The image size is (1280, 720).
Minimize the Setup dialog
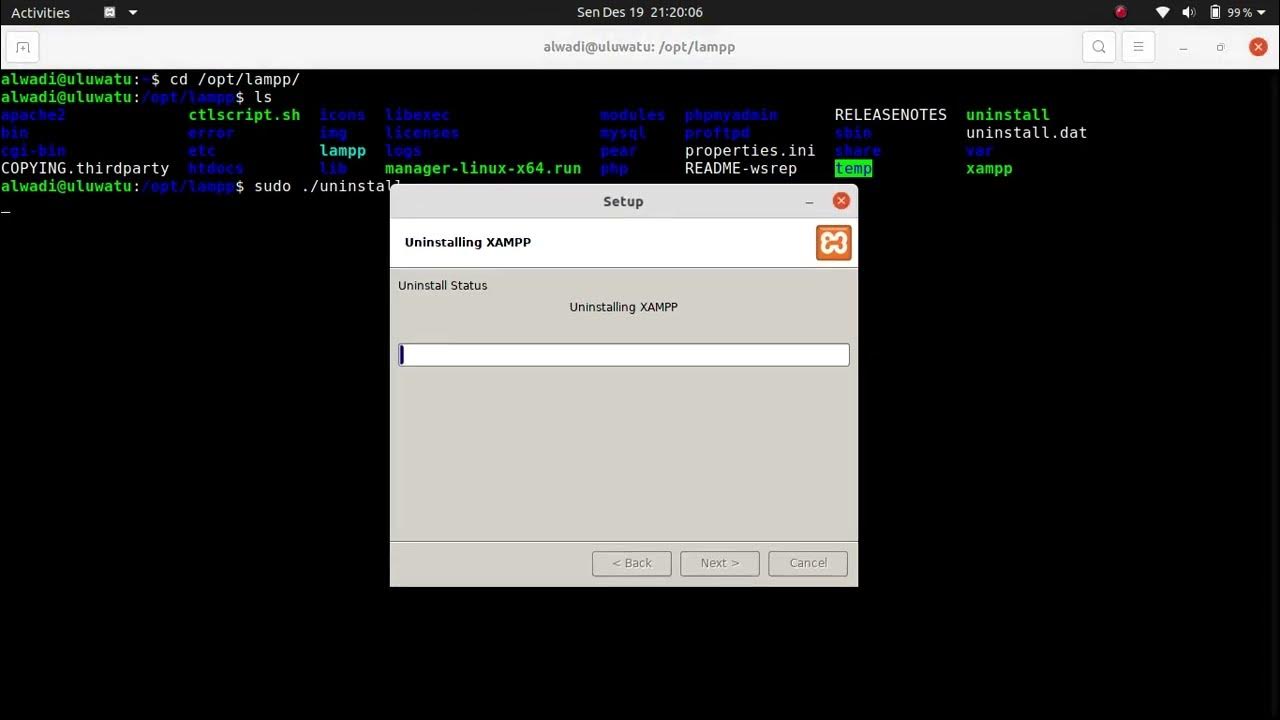tap(810, 201)
